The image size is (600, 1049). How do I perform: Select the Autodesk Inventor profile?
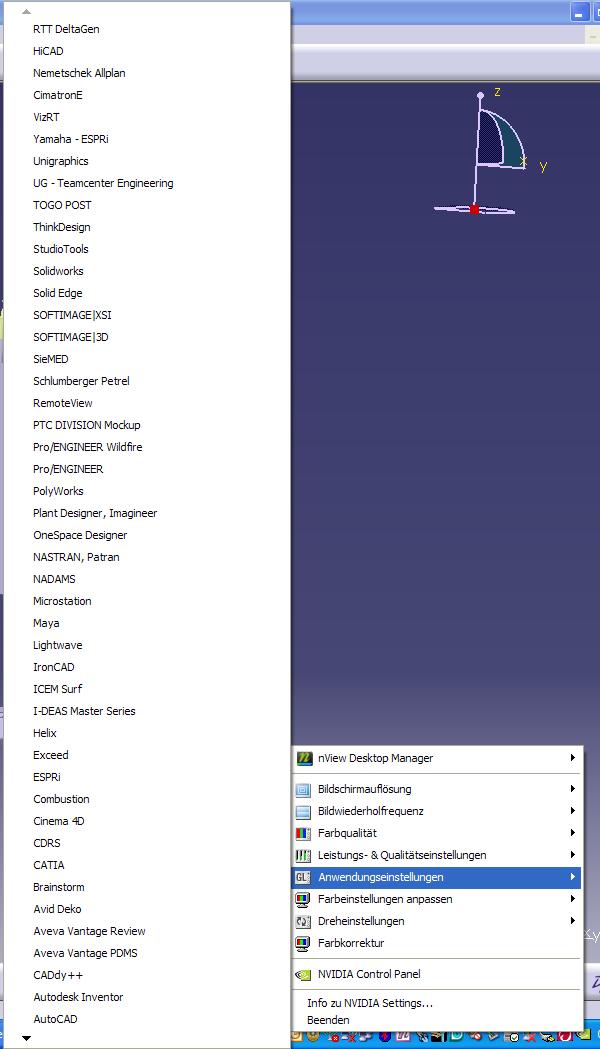pos(78,997)
